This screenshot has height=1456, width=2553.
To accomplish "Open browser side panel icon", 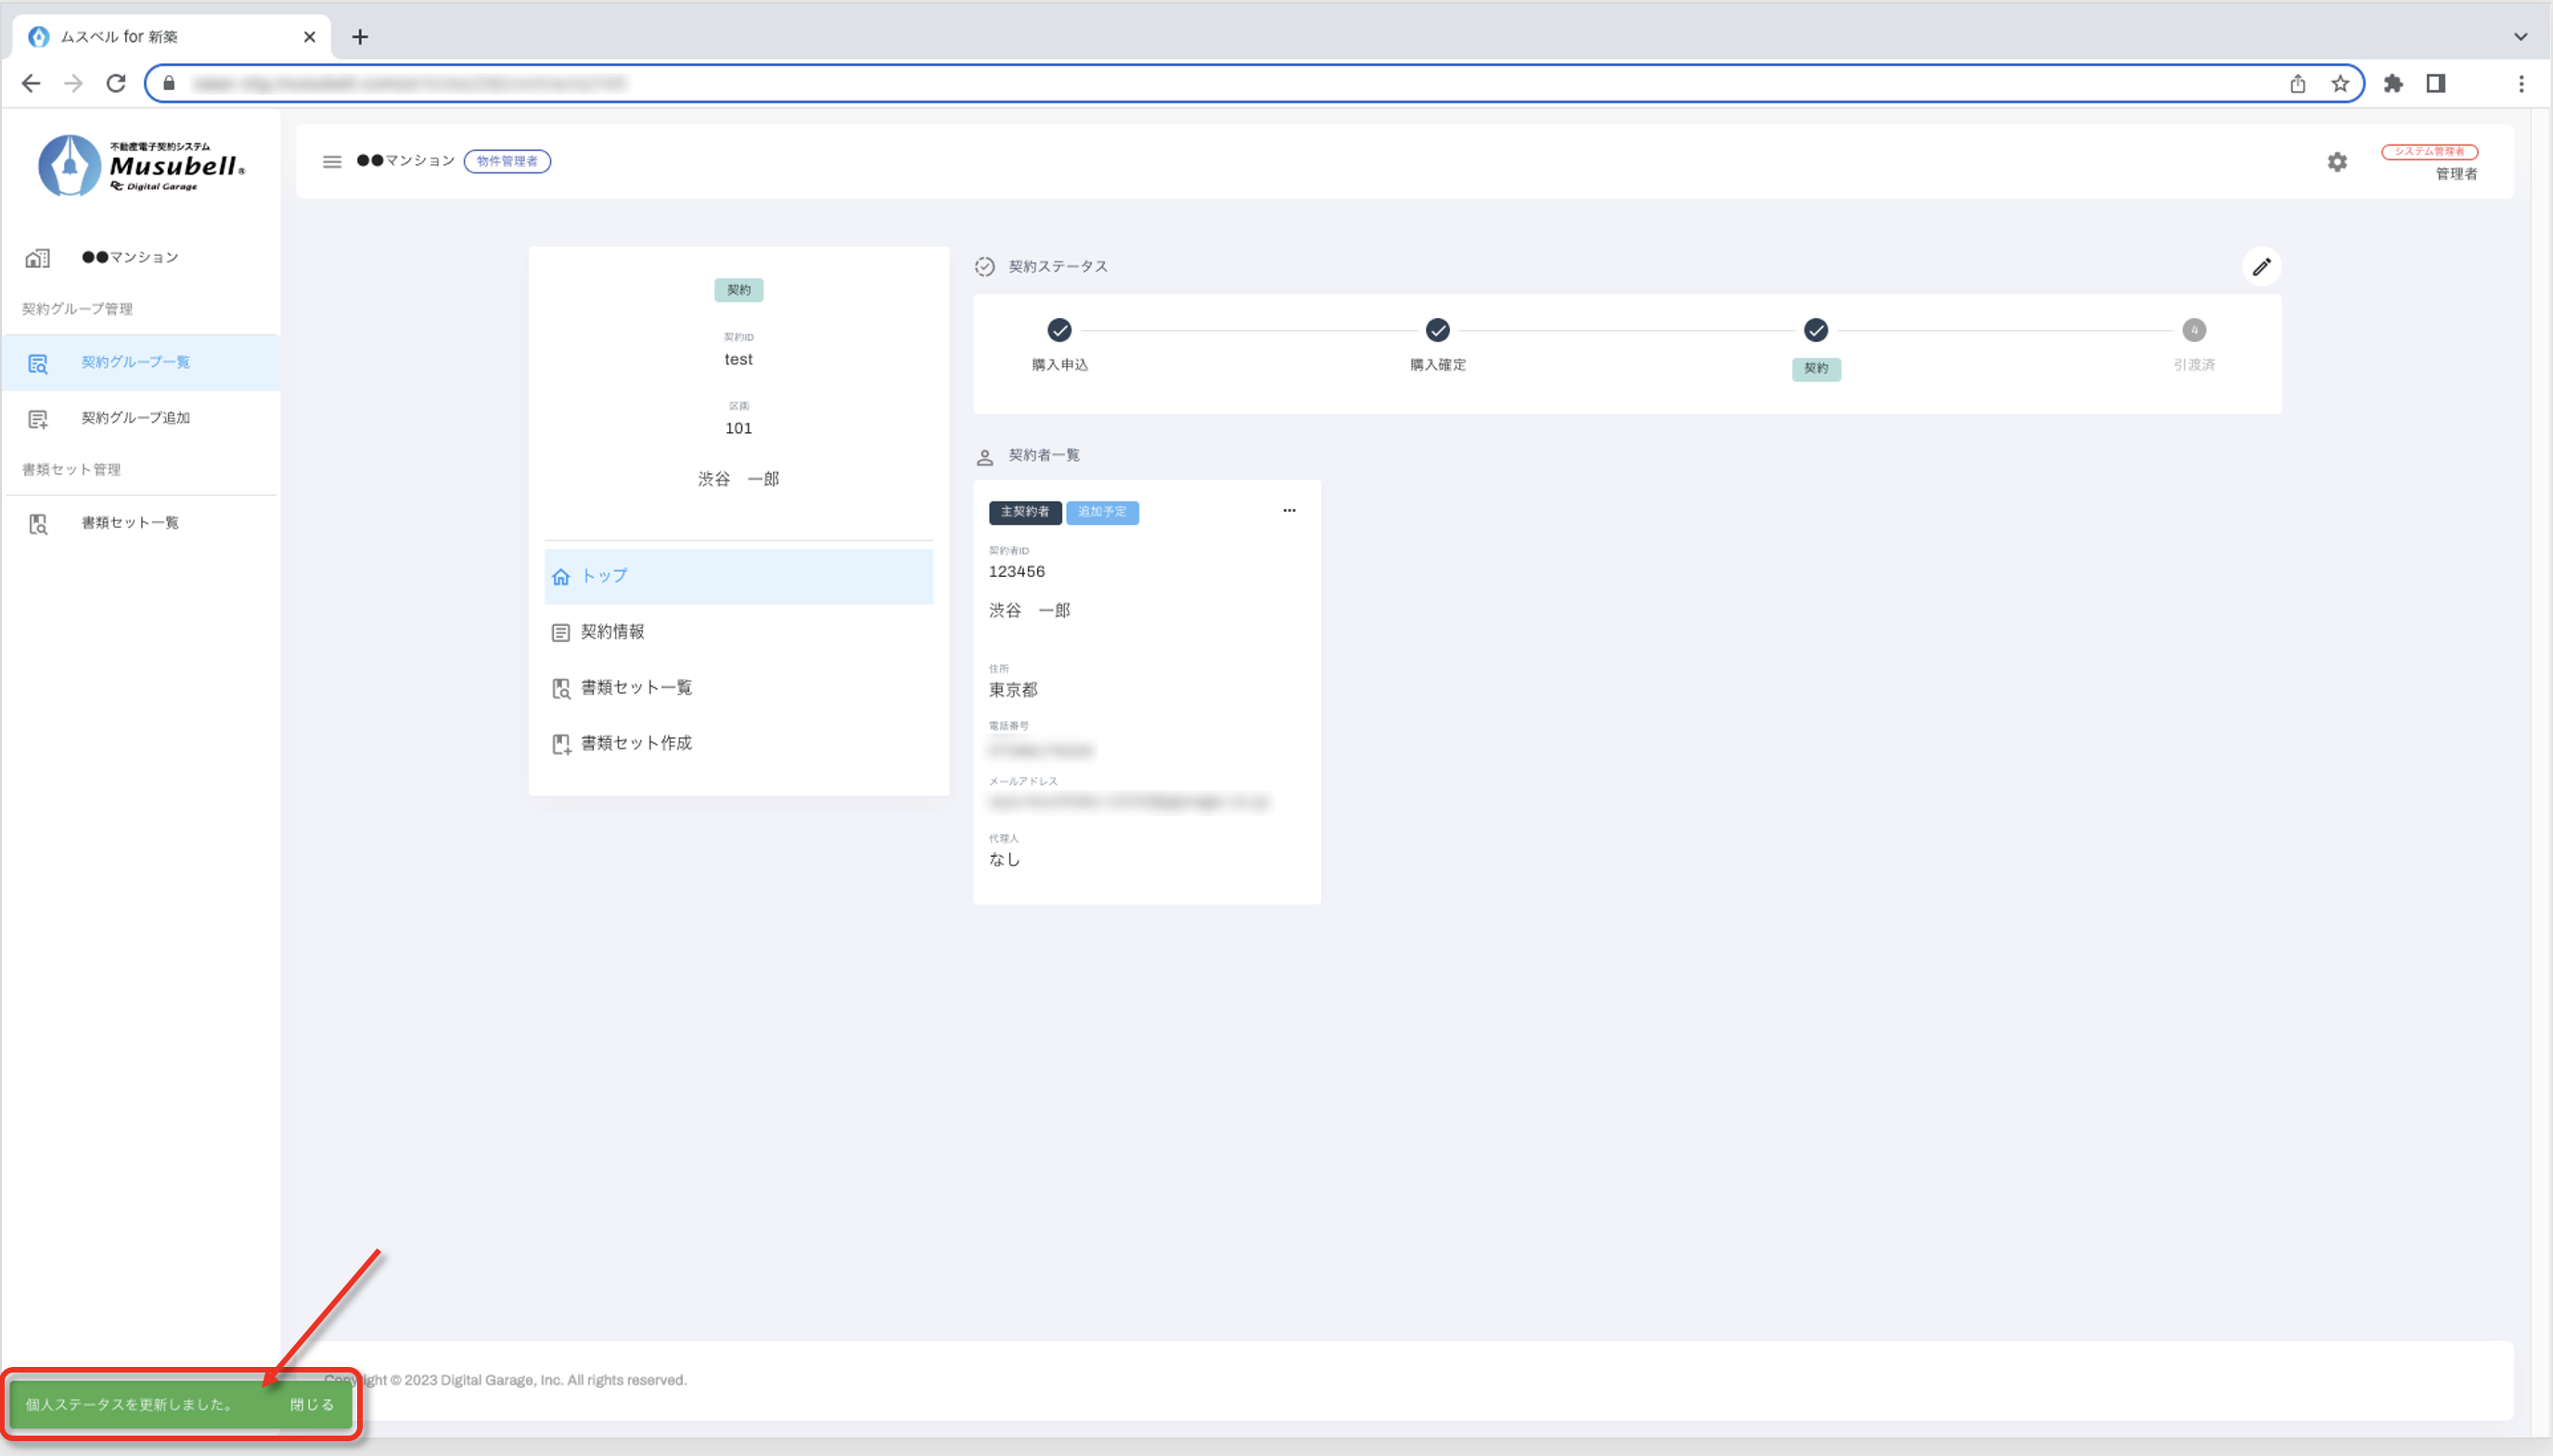I will 2436,83.
